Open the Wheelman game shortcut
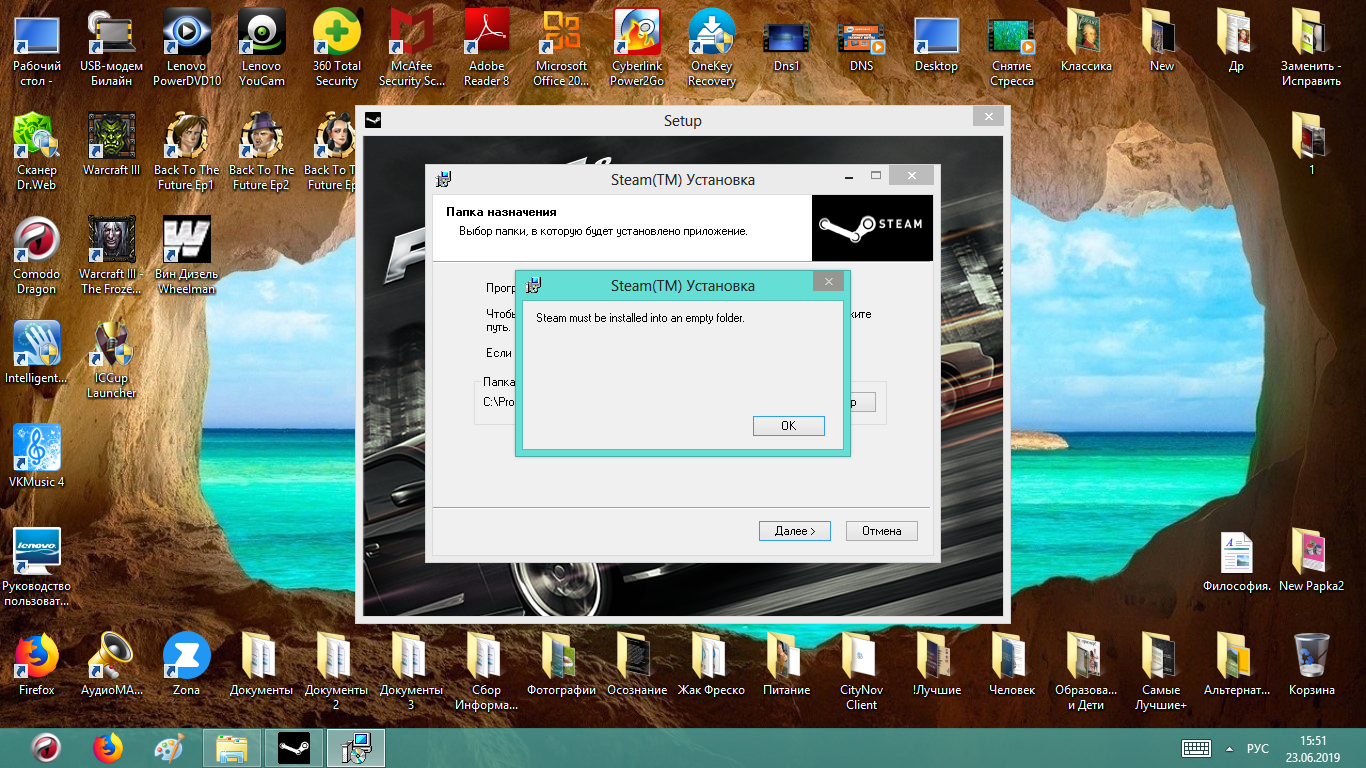The height and width of the screenshot is (768, 1366). pos(186,255)
